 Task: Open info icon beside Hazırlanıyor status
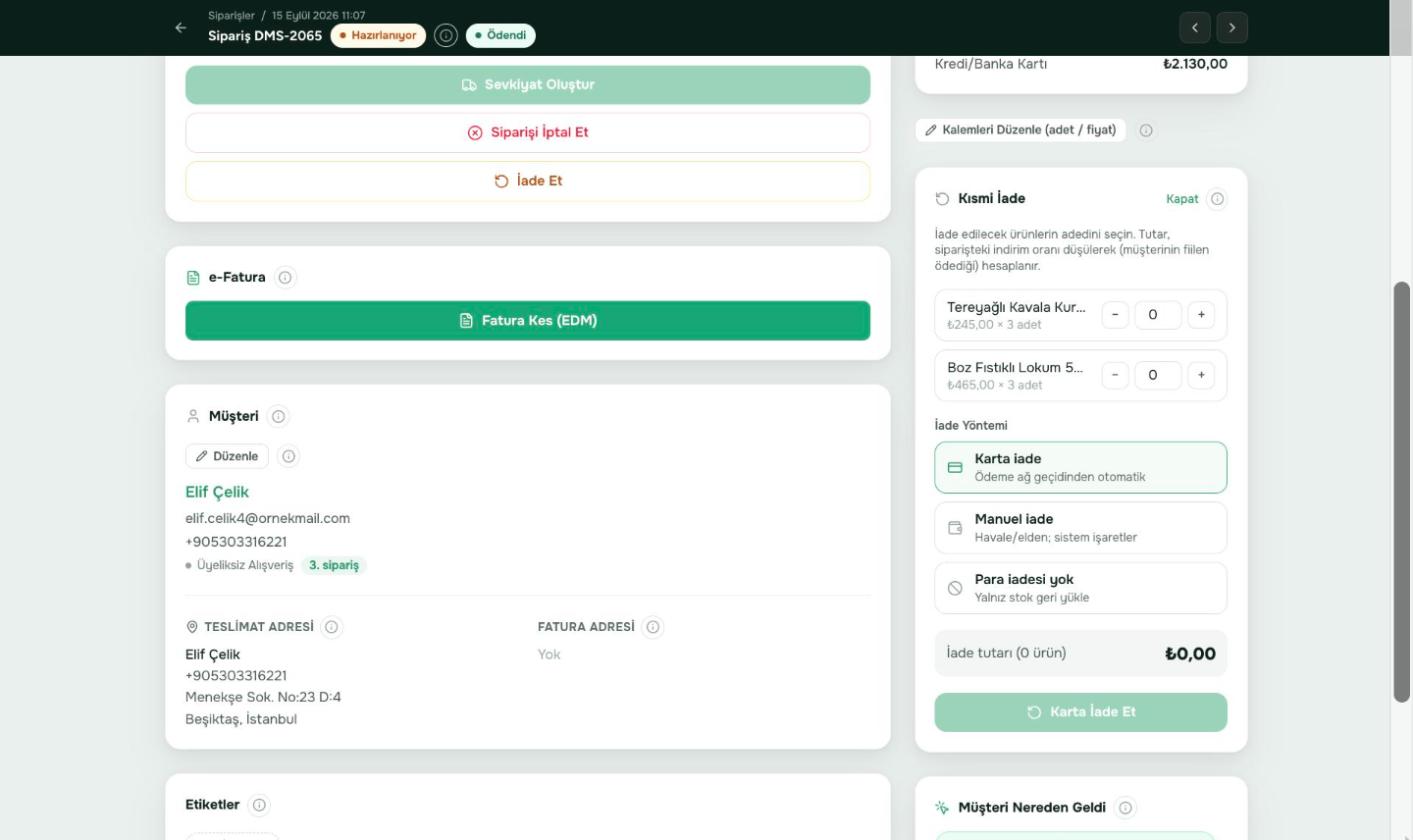[x=446, y=36]
